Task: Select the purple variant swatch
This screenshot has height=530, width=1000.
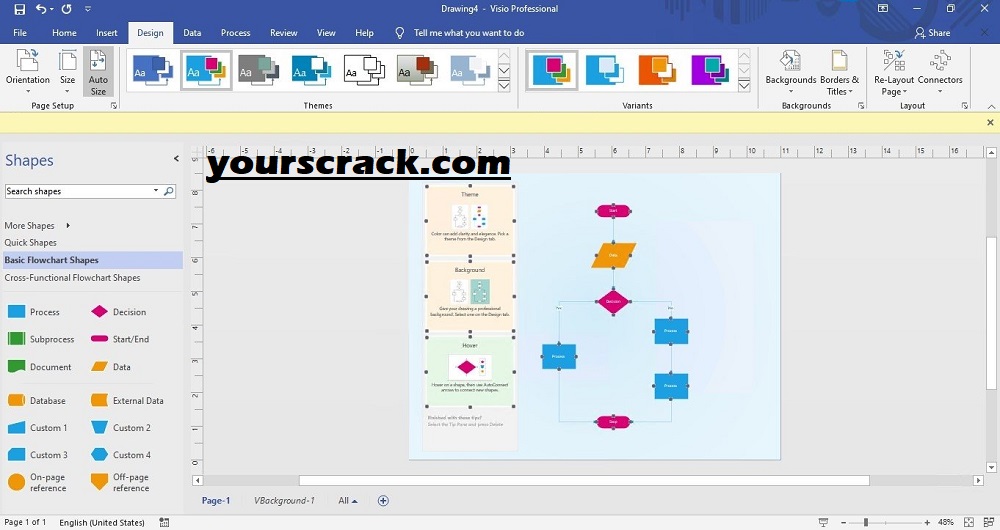Action: [710, 70]
